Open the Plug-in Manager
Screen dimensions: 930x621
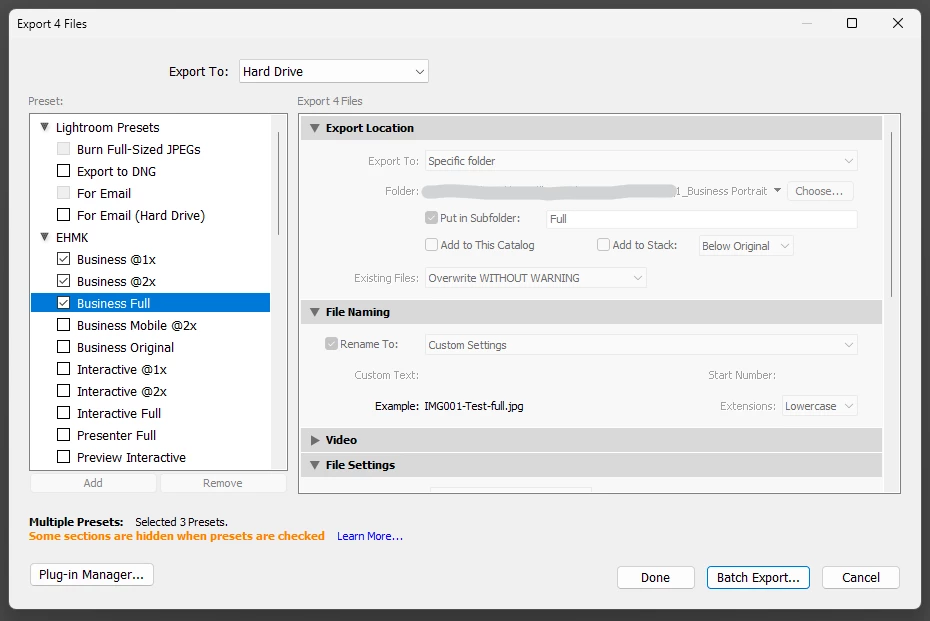92,575
